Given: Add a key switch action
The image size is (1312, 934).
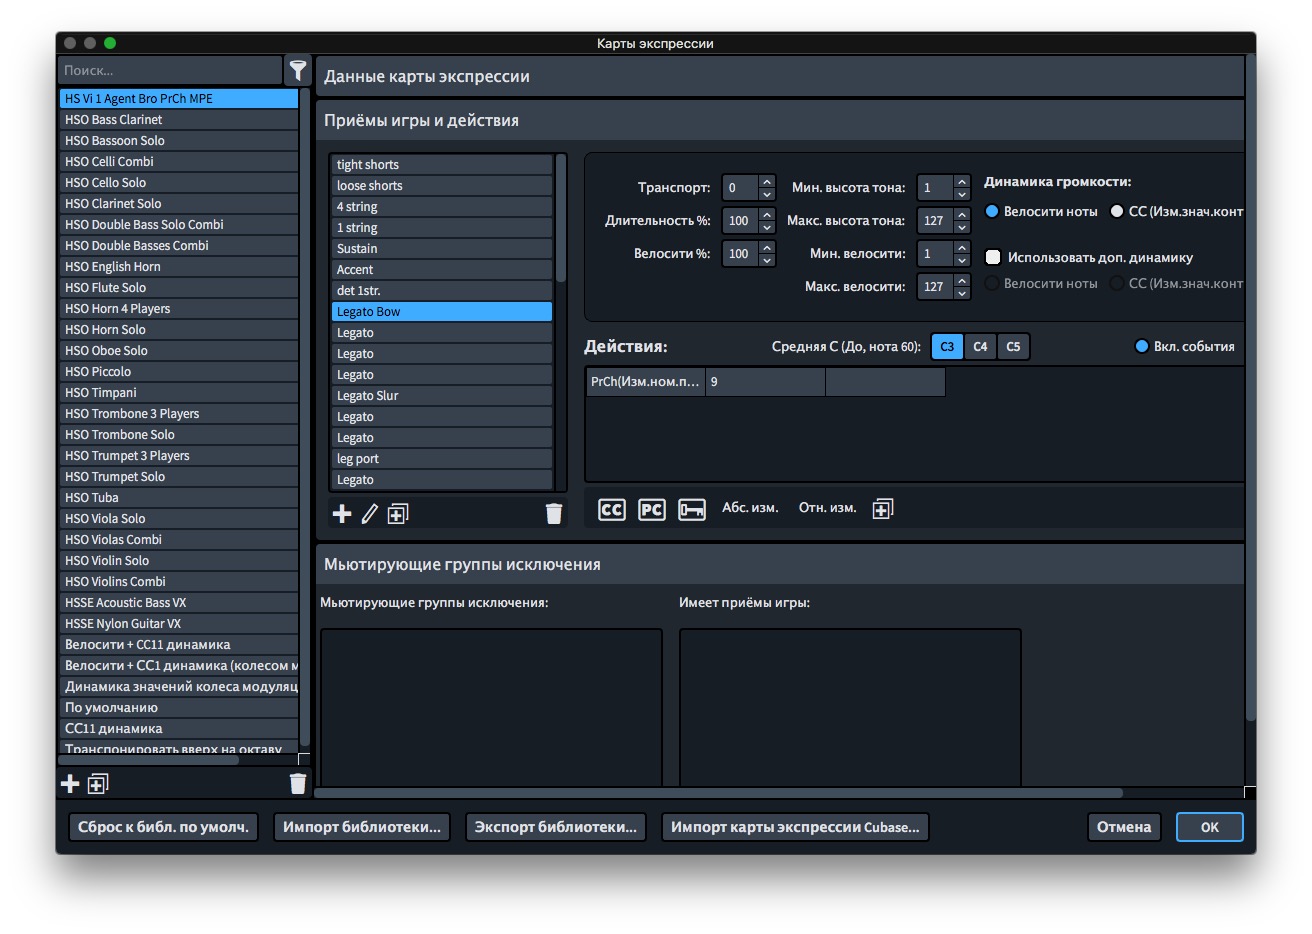Looking at the screenshot, I should (x=692, y=510).
